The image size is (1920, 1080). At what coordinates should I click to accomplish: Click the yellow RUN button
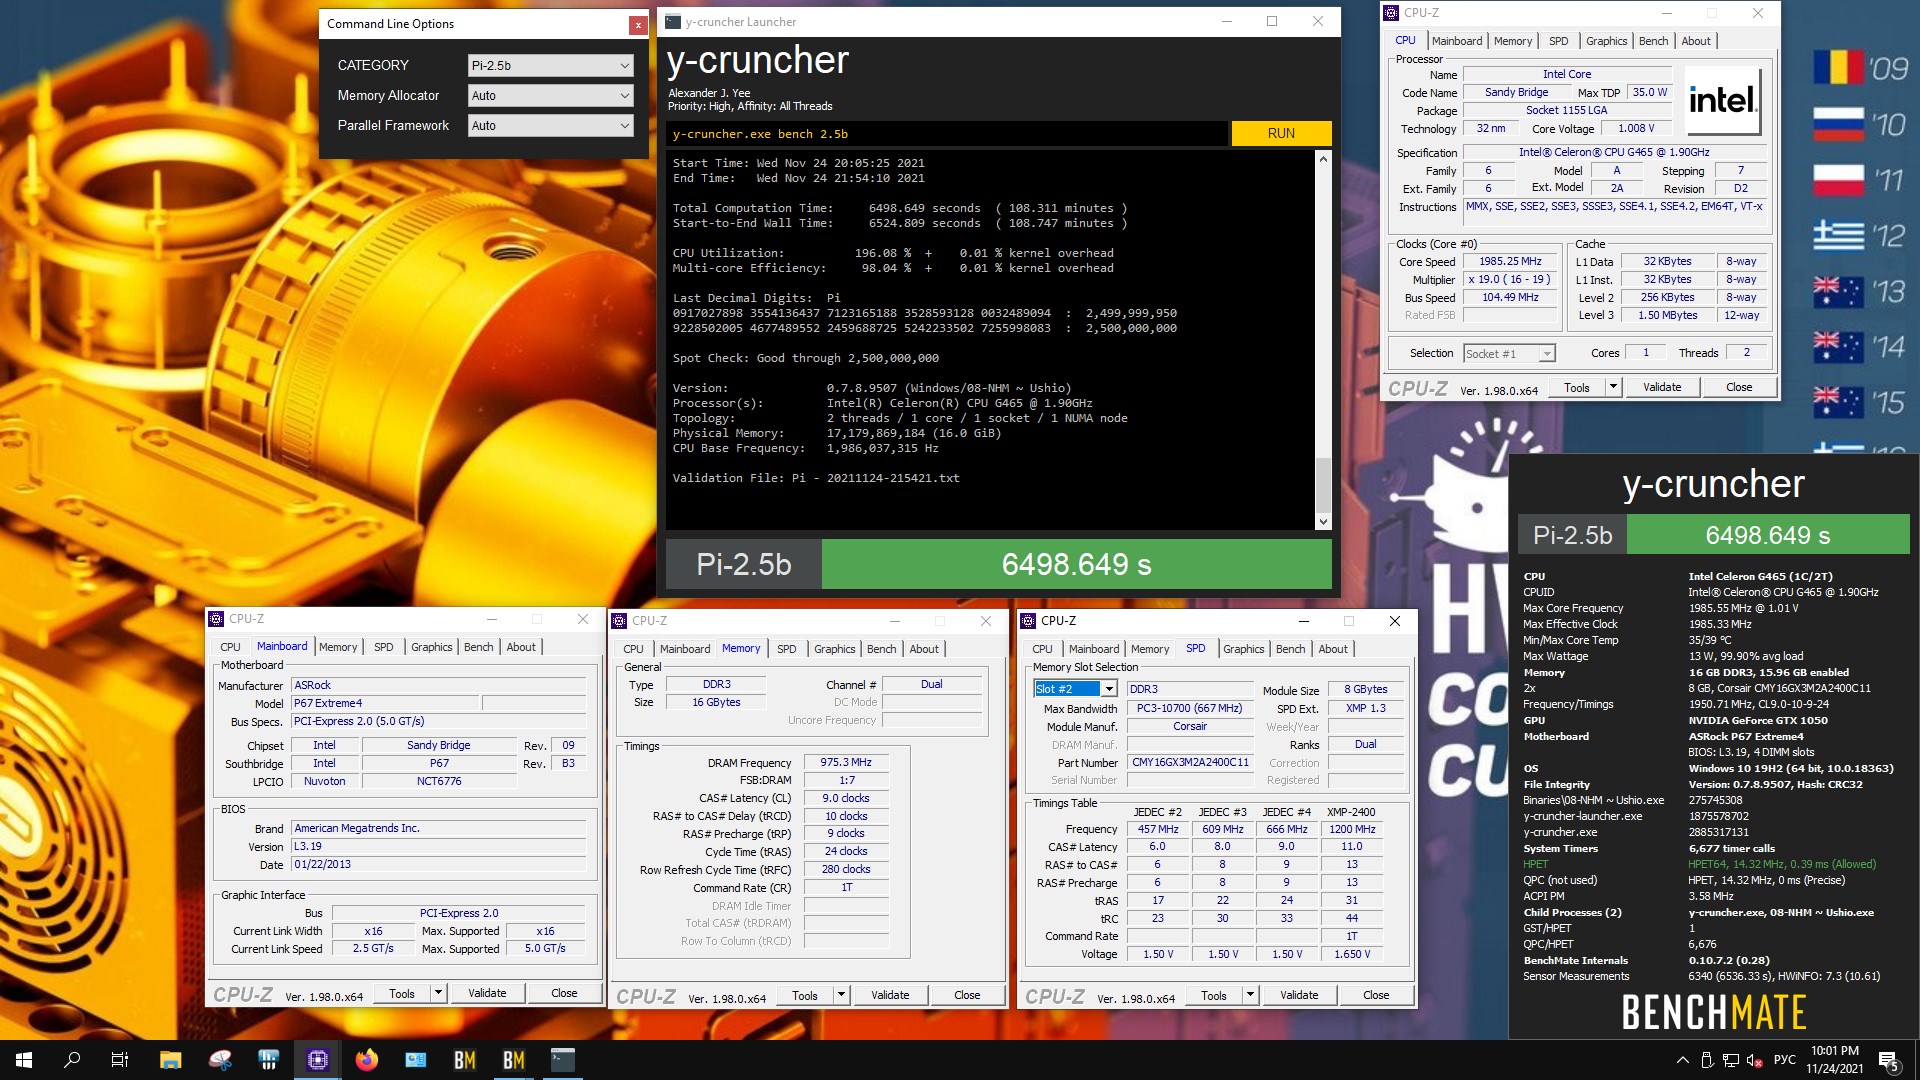pyautogui.click(x=1281, y=134)
